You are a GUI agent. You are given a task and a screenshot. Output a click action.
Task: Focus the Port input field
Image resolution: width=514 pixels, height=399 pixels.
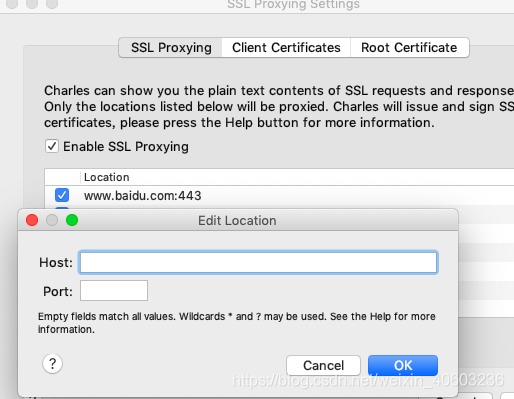(x=114, y=291)
